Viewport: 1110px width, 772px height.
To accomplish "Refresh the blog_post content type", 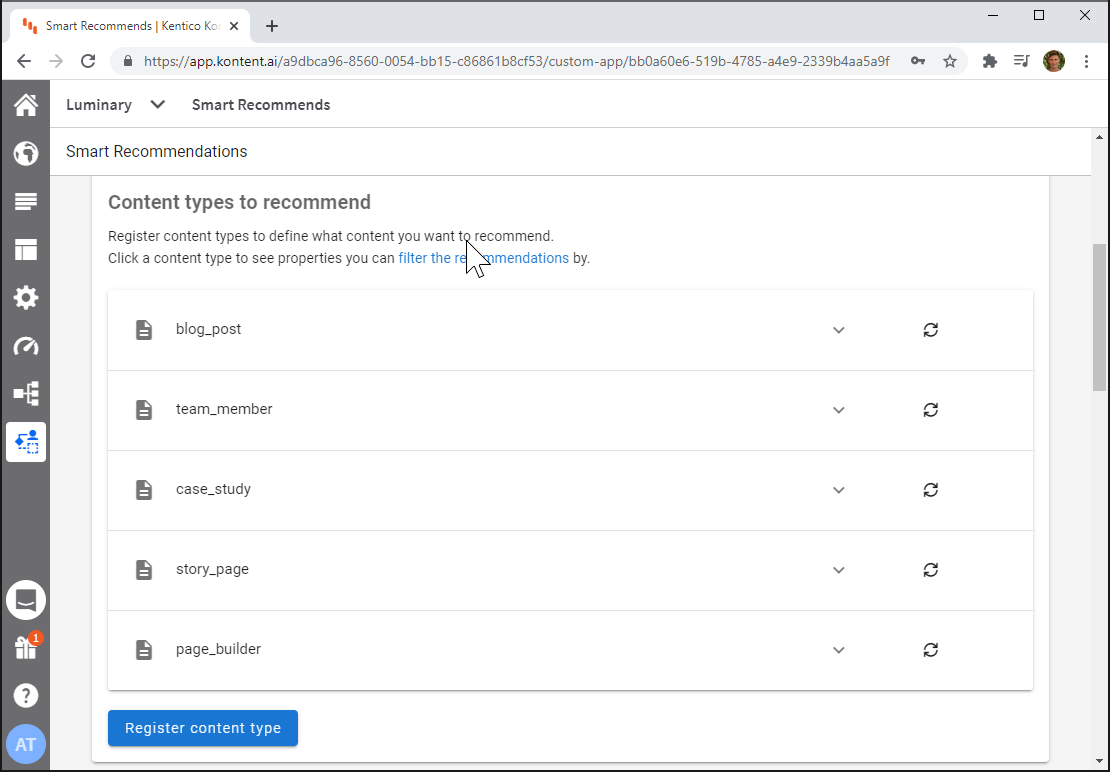I will pyautogui.click(x=930, y=329).
